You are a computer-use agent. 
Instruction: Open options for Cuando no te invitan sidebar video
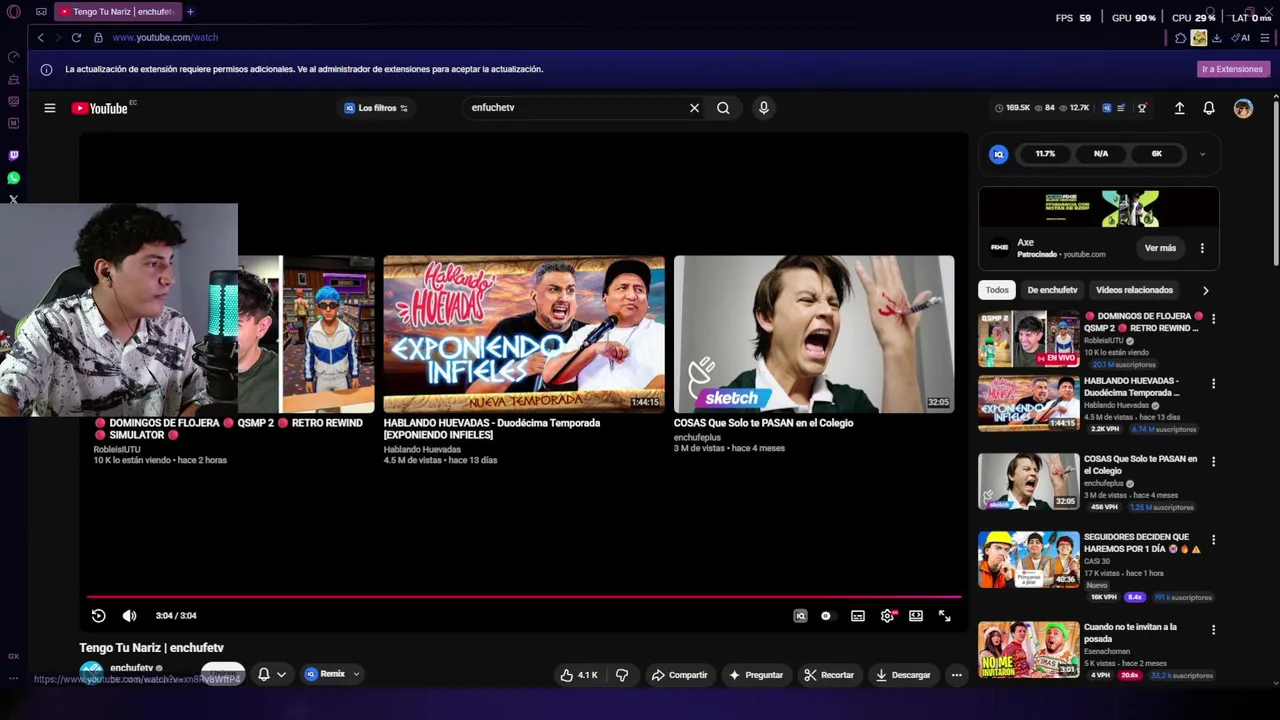click(1213, 630)
